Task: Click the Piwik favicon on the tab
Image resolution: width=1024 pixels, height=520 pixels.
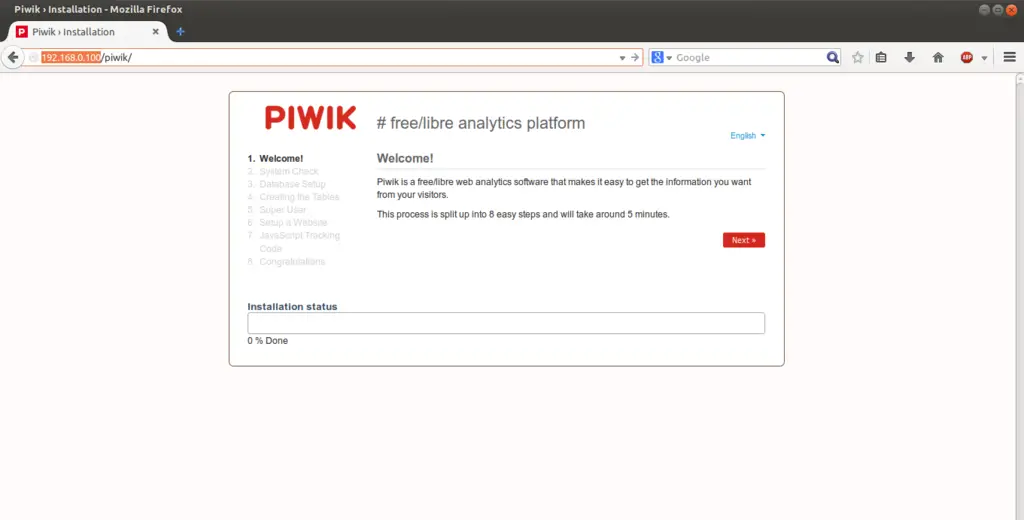Action: click(x=22, y=31)
